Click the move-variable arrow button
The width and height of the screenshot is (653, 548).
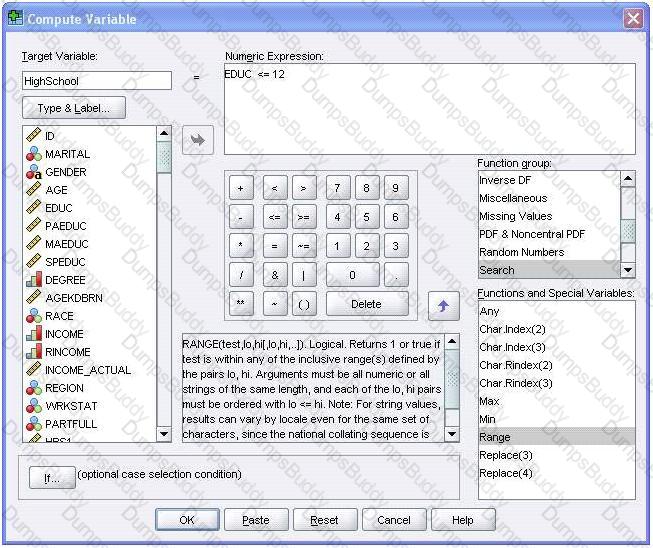click(x=198, y=140)
